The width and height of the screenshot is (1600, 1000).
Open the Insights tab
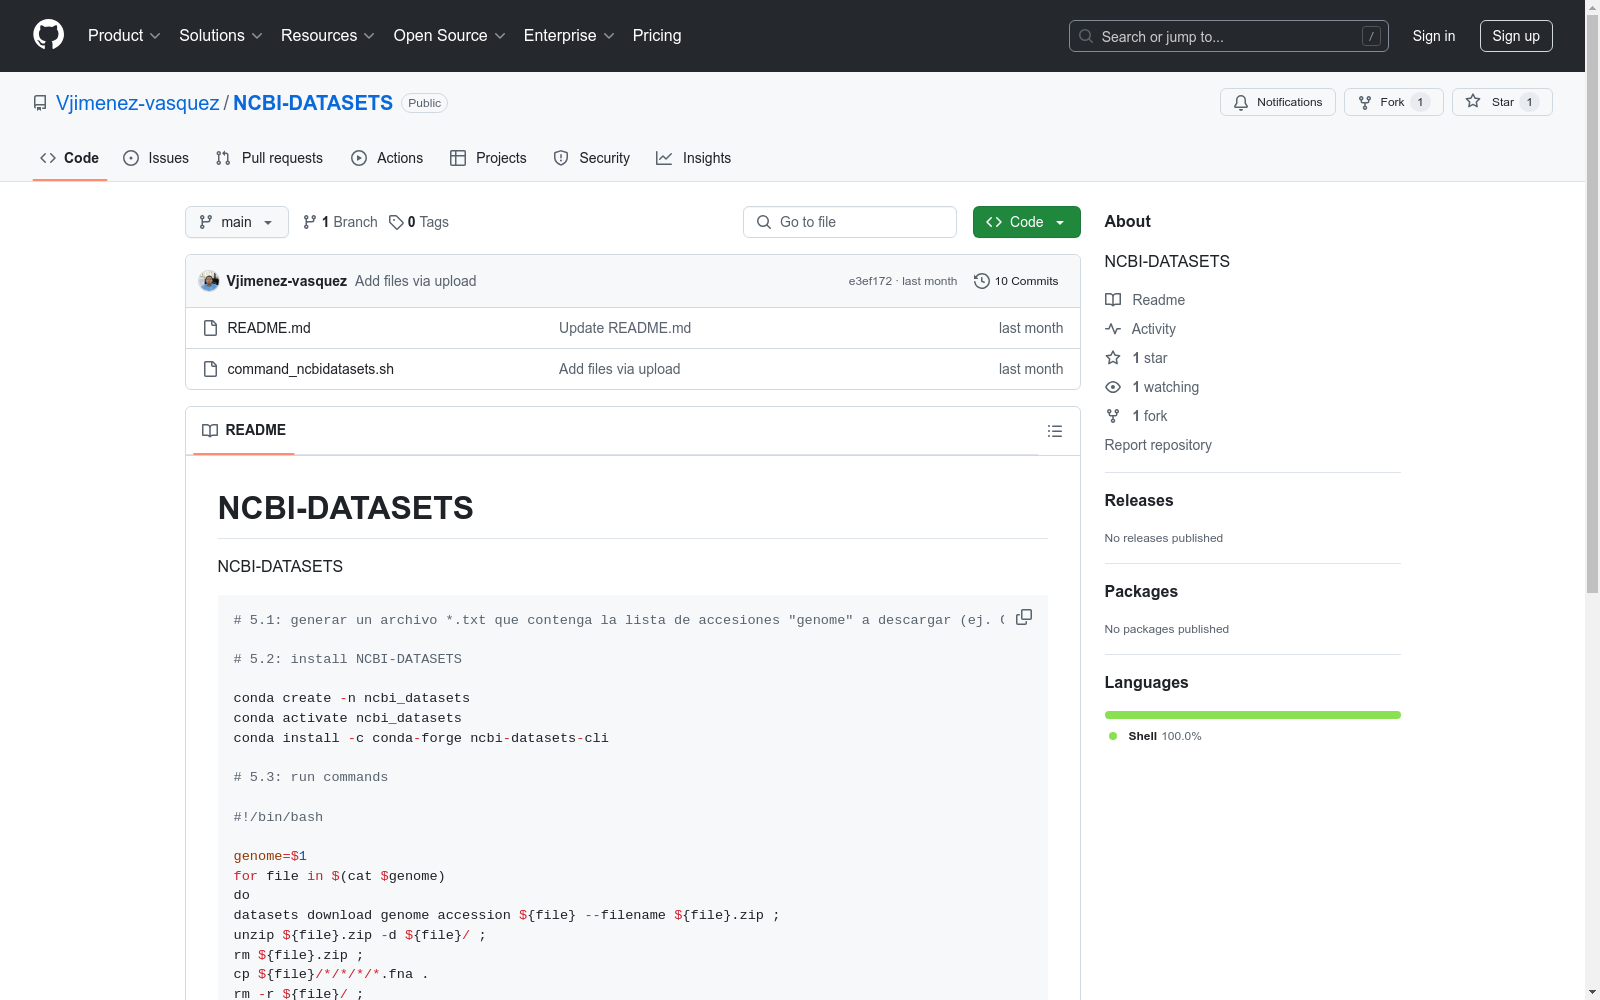click(694, 158)
